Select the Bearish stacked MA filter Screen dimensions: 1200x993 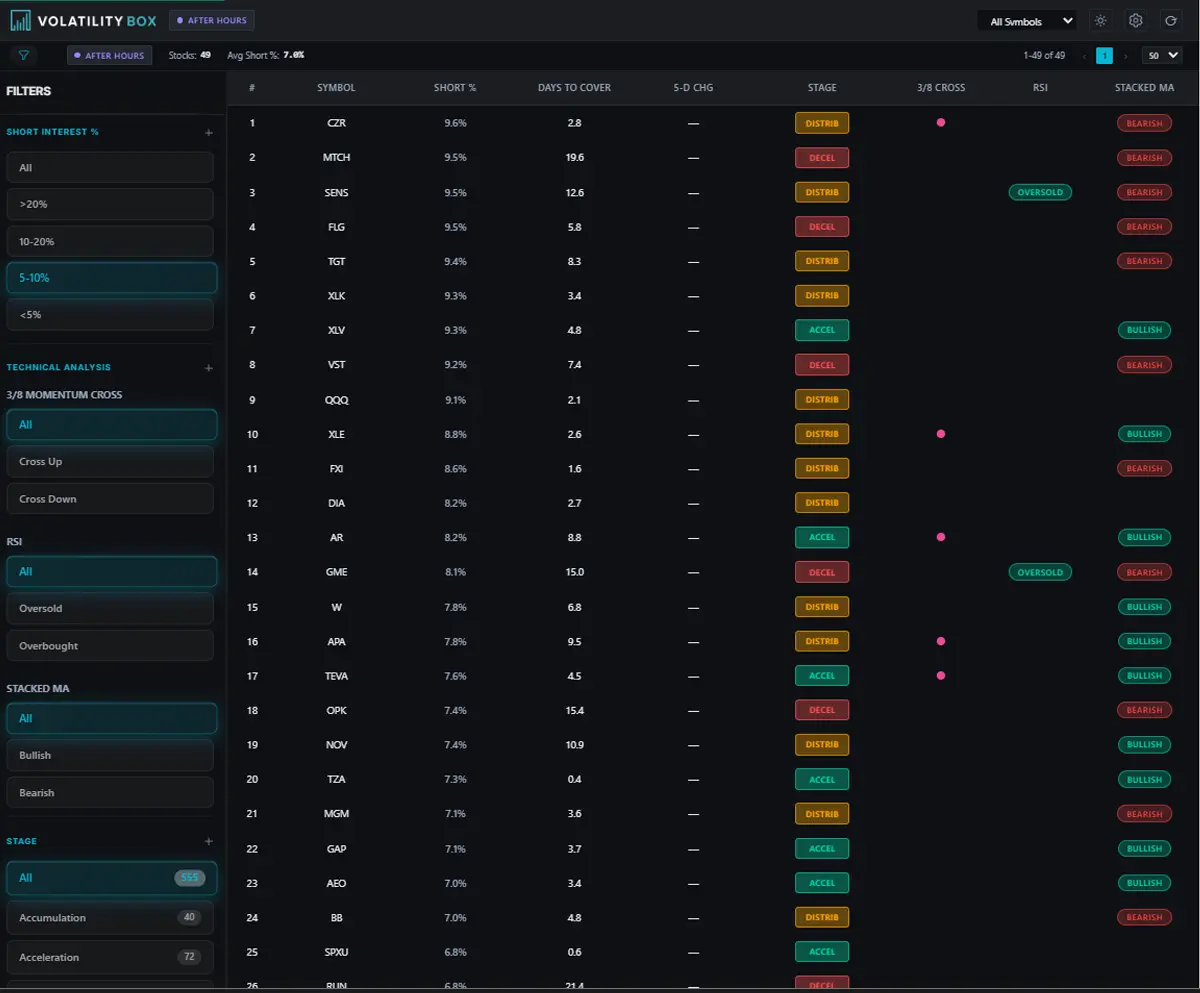[x=110, y=792]
